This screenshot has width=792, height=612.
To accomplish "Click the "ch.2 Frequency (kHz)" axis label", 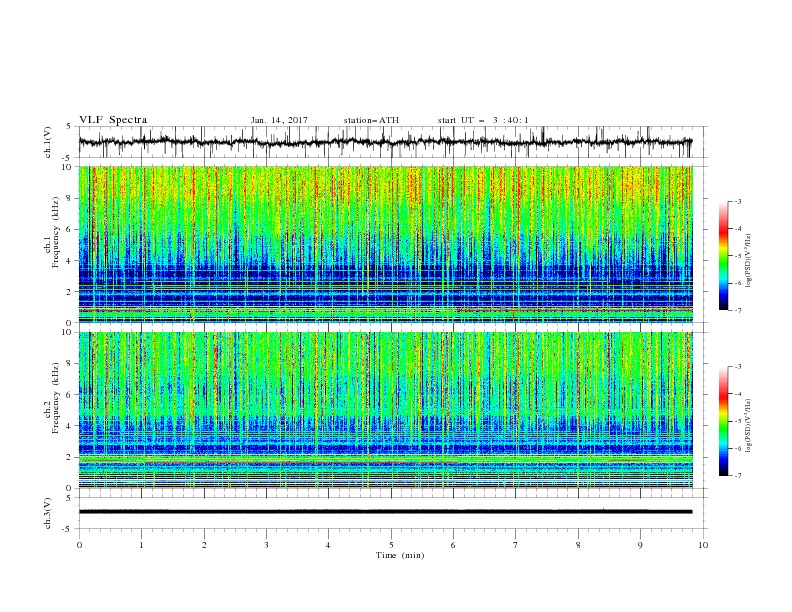I will tap(51, 397).
